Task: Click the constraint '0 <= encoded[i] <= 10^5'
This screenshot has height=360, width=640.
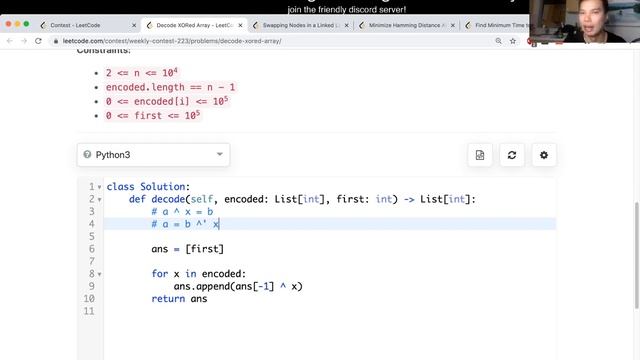Action: click(167, 101)
